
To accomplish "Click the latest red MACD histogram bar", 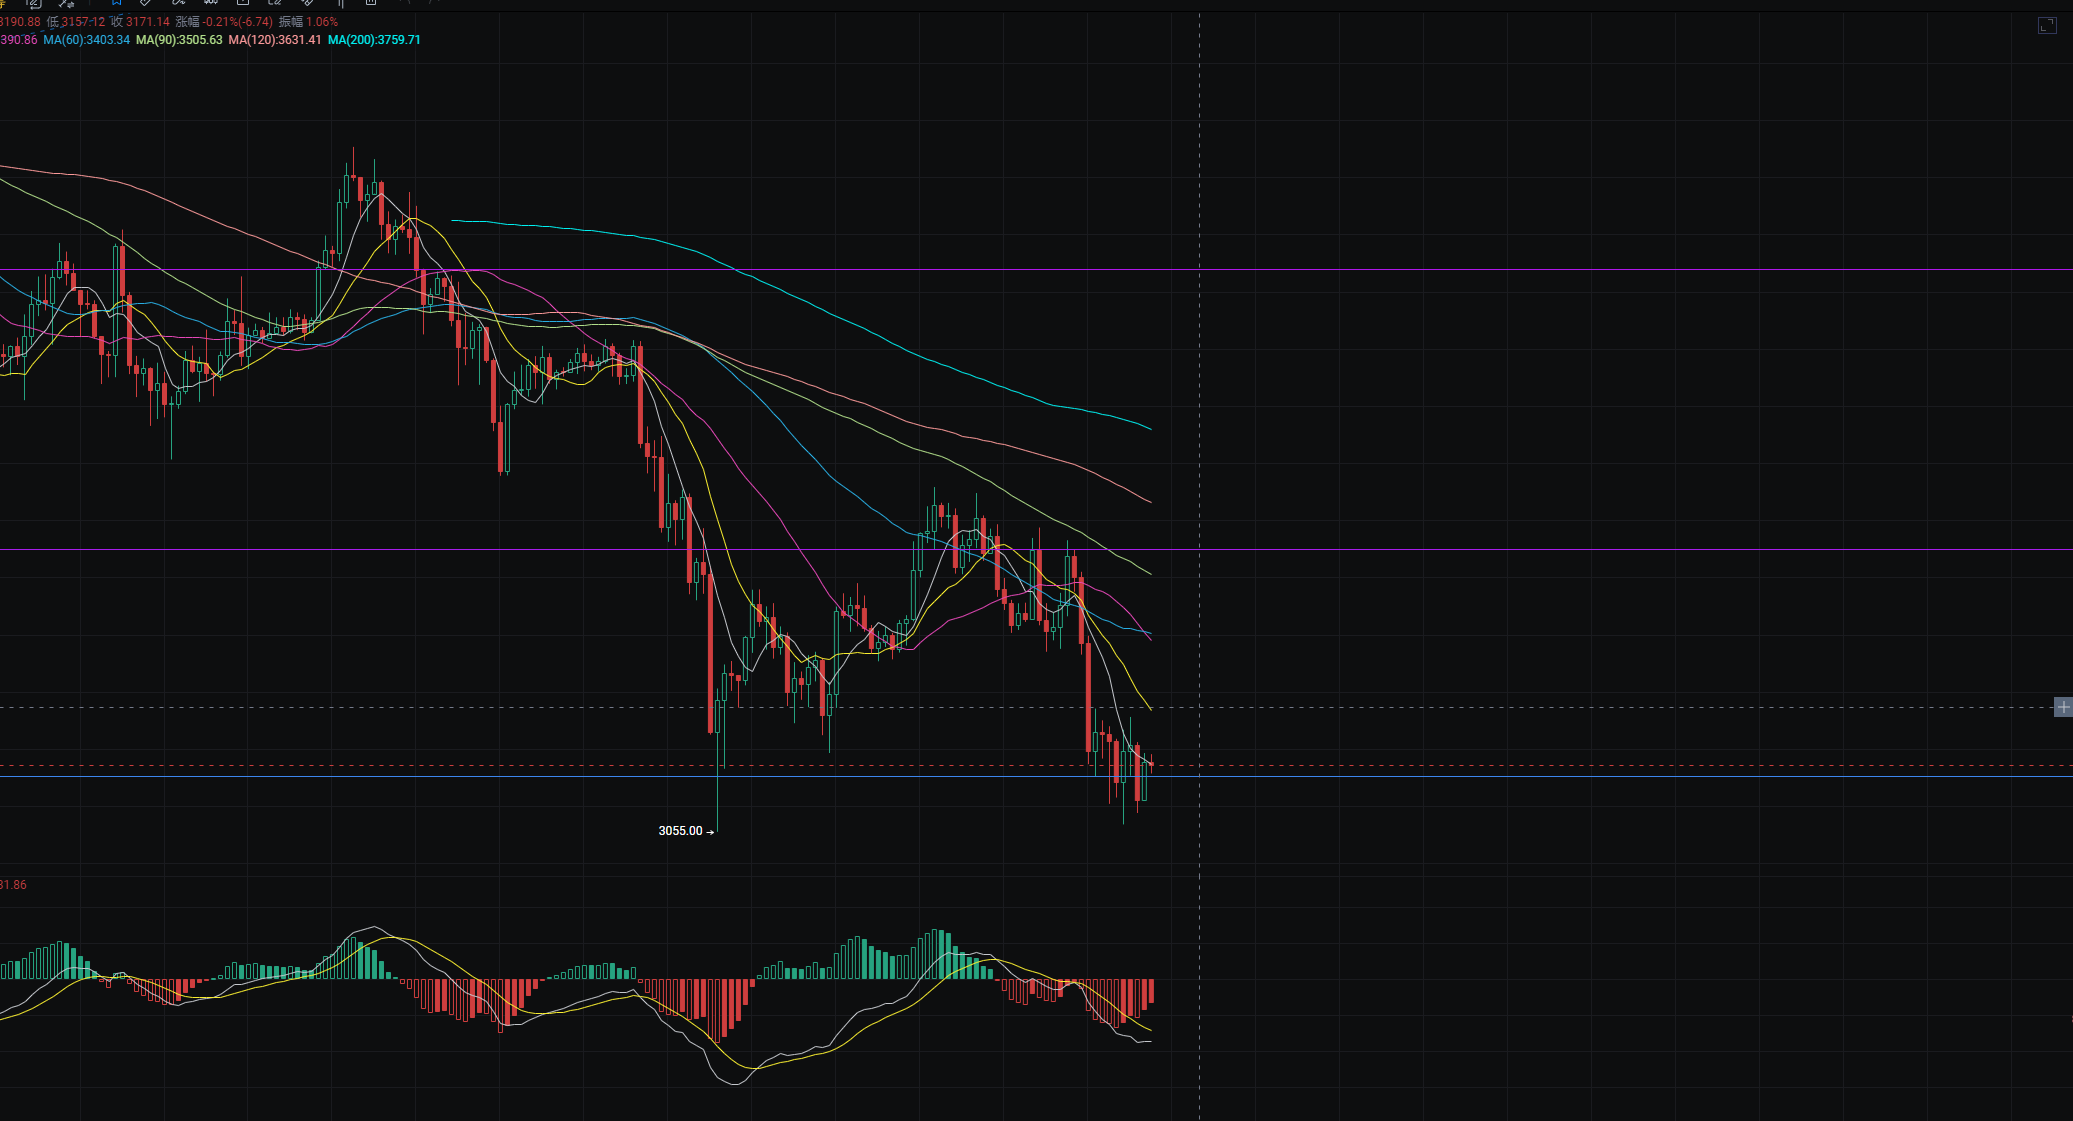I will click(1152, 990).
